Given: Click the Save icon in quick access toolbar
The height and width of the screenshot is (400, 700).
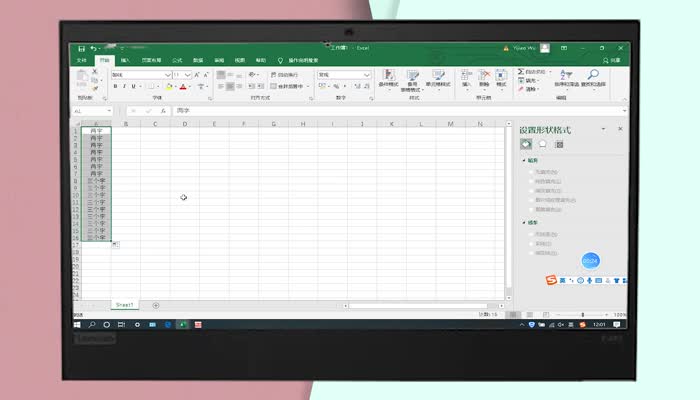Looking at the screenshot, I should [81, 48].
